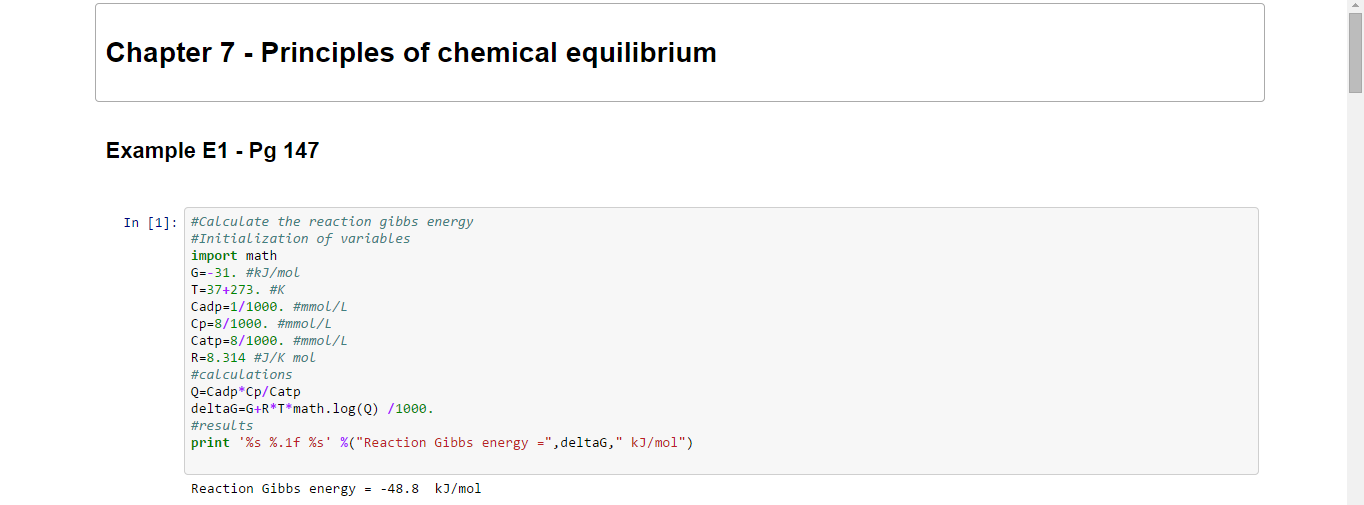Click the '#results' comment line
Viewport: 1364px width, 505px height.
point(222,426)
